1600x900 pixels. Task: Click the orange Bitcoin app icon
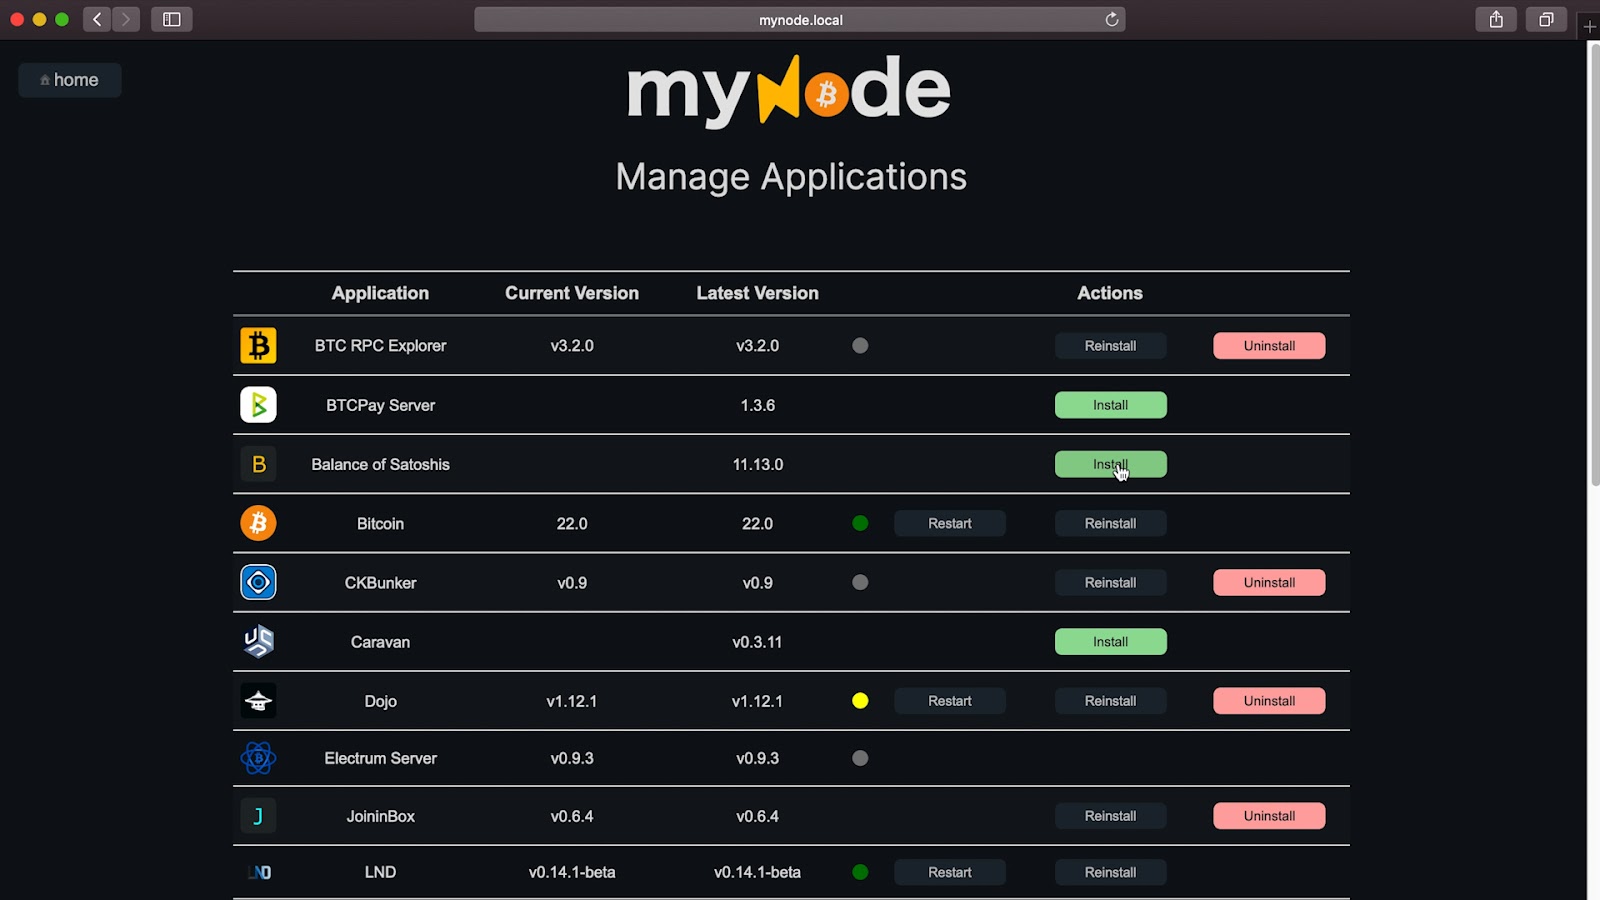(x=258, y=523)
